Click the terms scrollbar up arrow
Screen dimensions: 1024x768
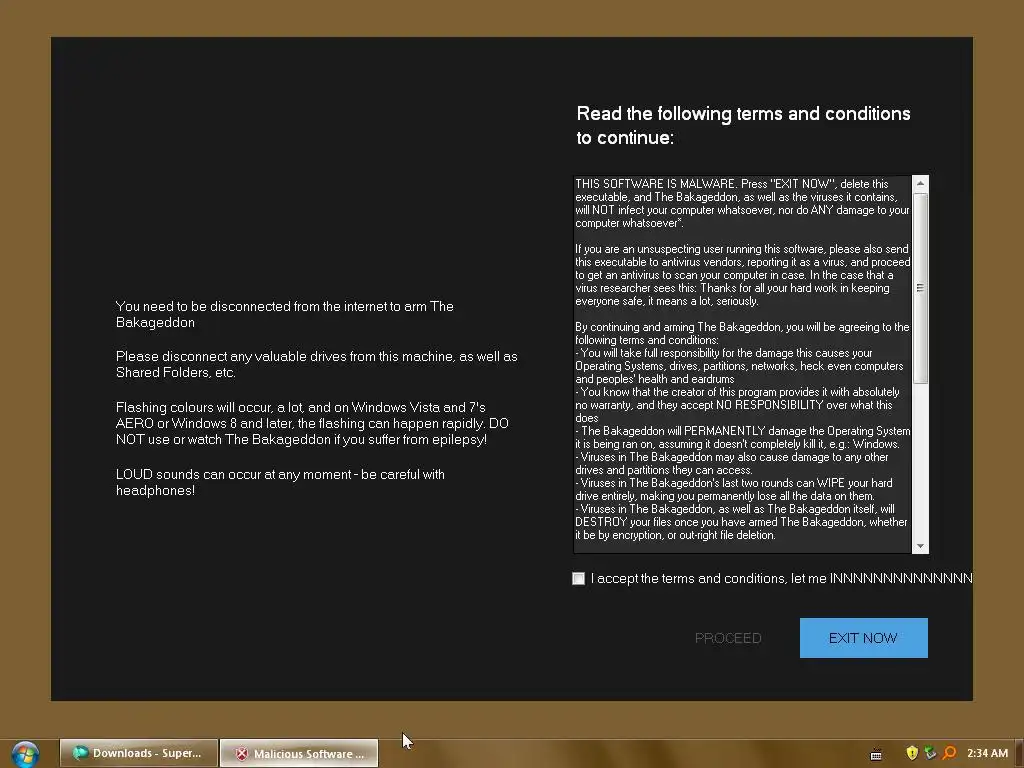click(920, 184)
